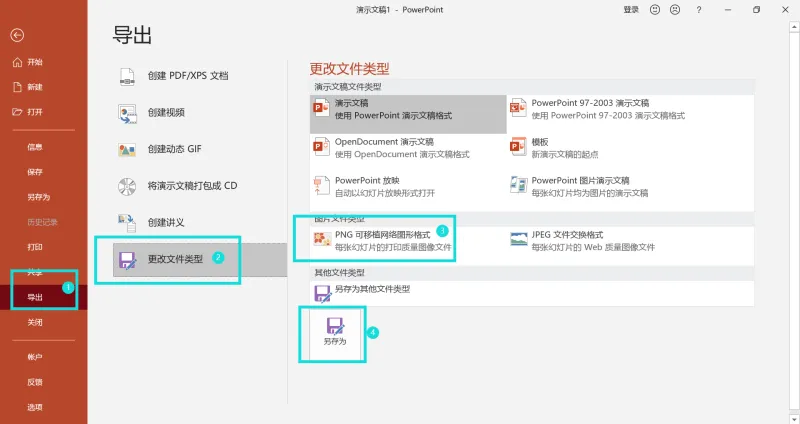Viewport: 800px width, 424px height.
Task: Click the OpenDocument 演示文稿 icon
Action: coord(321,147)
